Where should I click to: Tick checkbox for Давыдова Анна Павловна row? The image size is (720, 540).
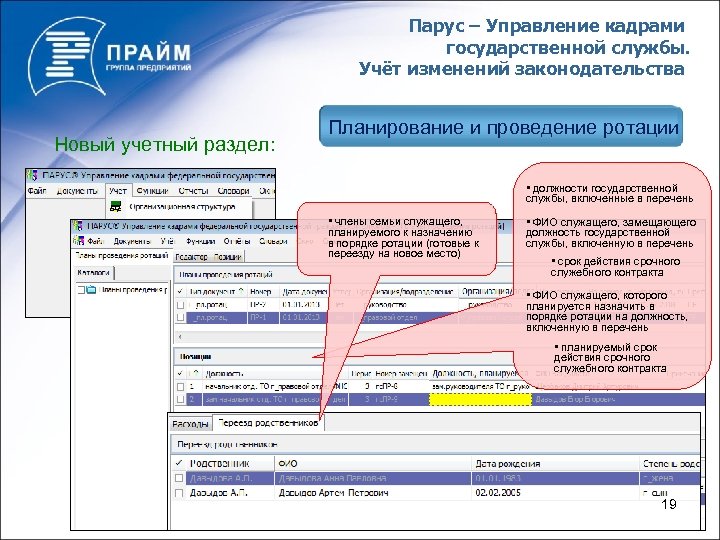point(179,478)
